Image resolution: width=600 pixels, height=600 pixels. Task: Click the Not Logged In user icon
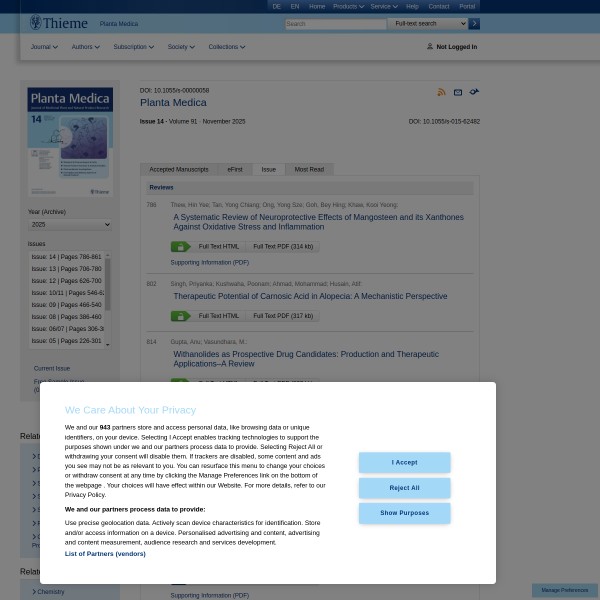point(430,47)
